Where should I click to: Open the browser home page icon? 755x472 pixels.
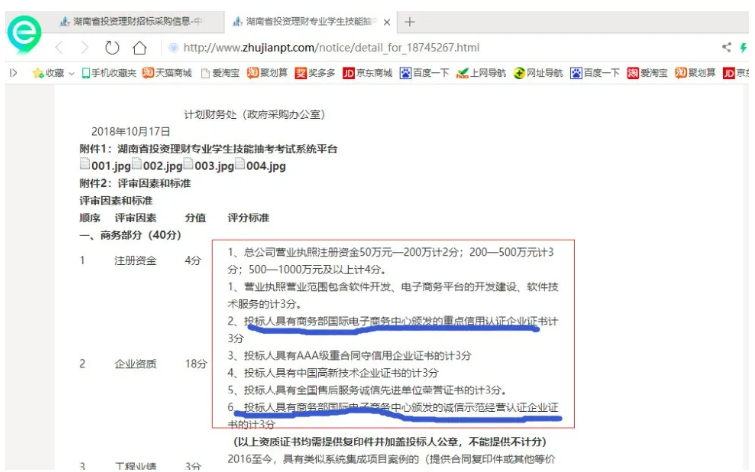140,47
